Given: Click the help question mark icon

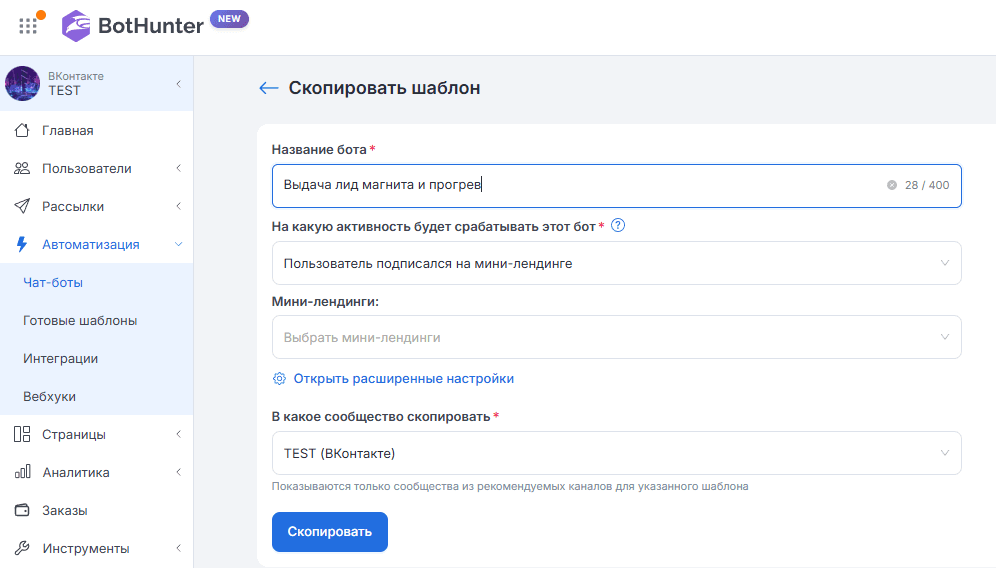Looking at the screenshot, I should pyautogui.click(x=617, y=226).
